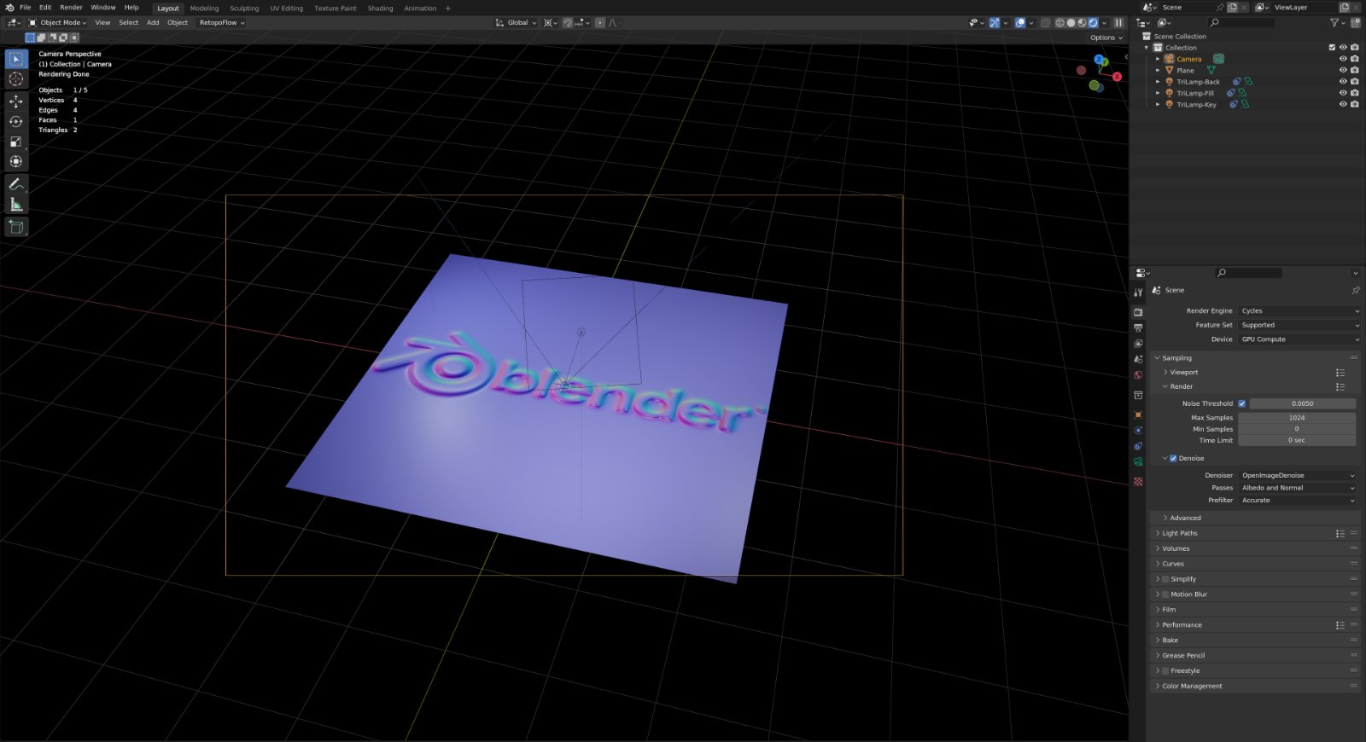Image resolution: width=1366 pixels, height=742 pixels.
Task: Open the View Layer properties tab
Action: click(x=1138, y=343)
